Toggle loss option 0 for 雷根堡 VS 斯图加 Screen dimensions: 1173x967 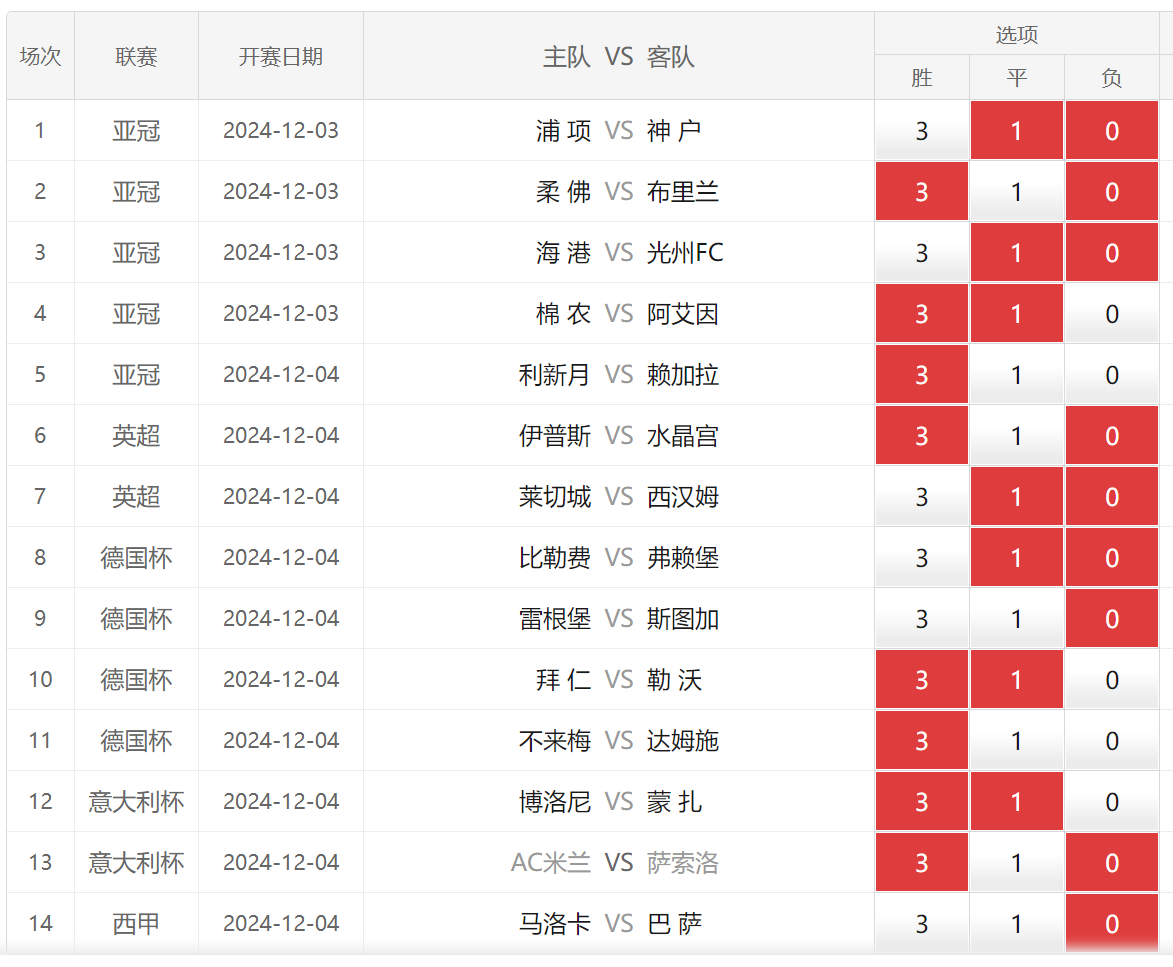[1112, 618]
